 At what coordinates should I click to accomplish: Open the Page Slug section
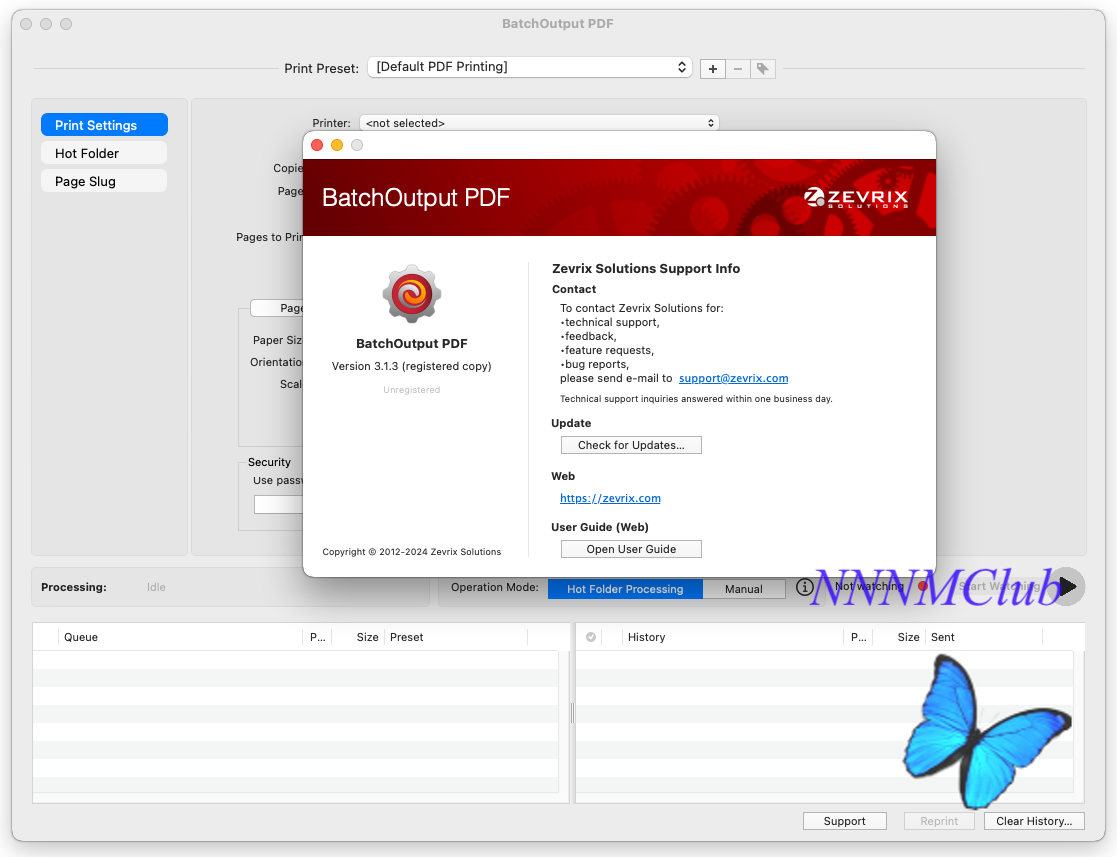tap(105, 181)
